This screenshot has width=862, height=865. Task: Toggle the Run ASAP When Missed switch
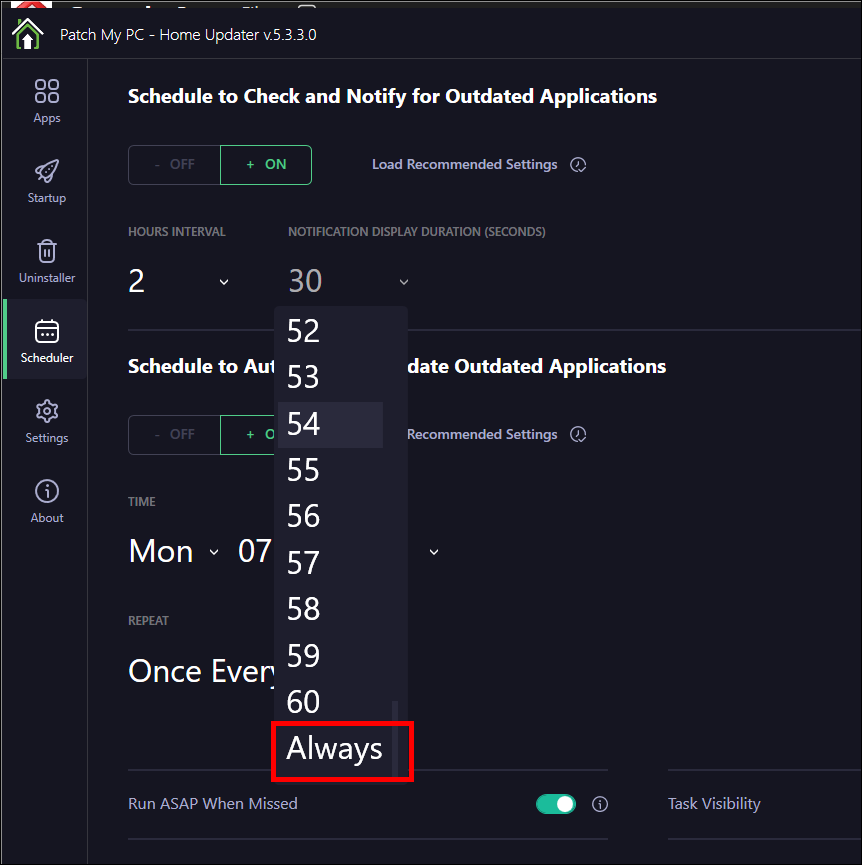(556, 804)
